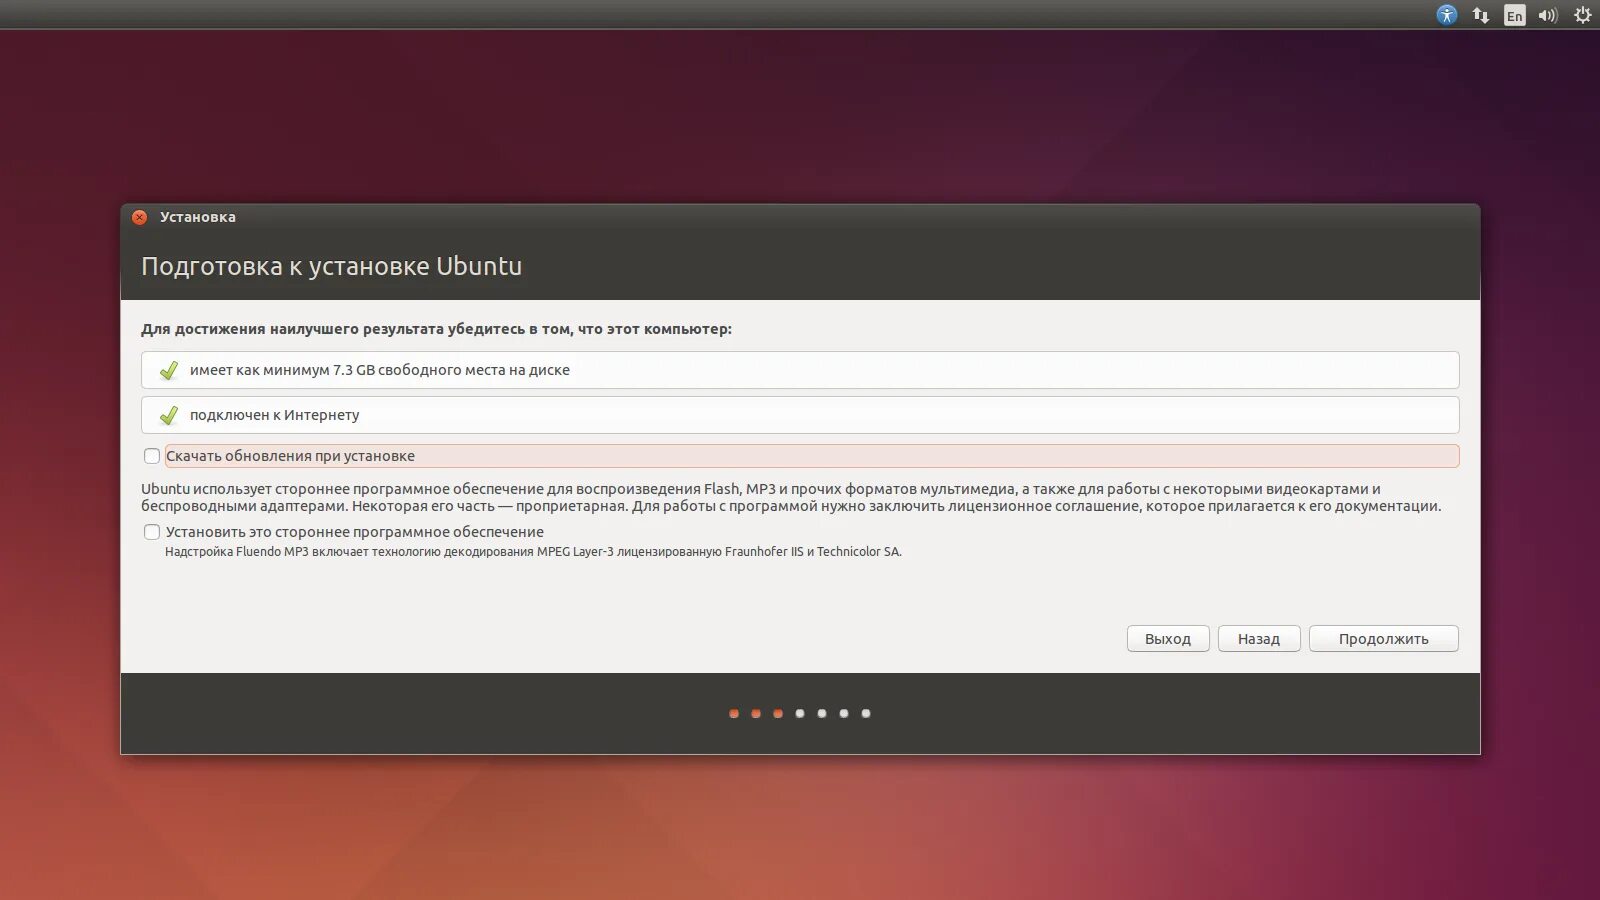Open the network connections indicator
1600x900 pixels.
1481,15
